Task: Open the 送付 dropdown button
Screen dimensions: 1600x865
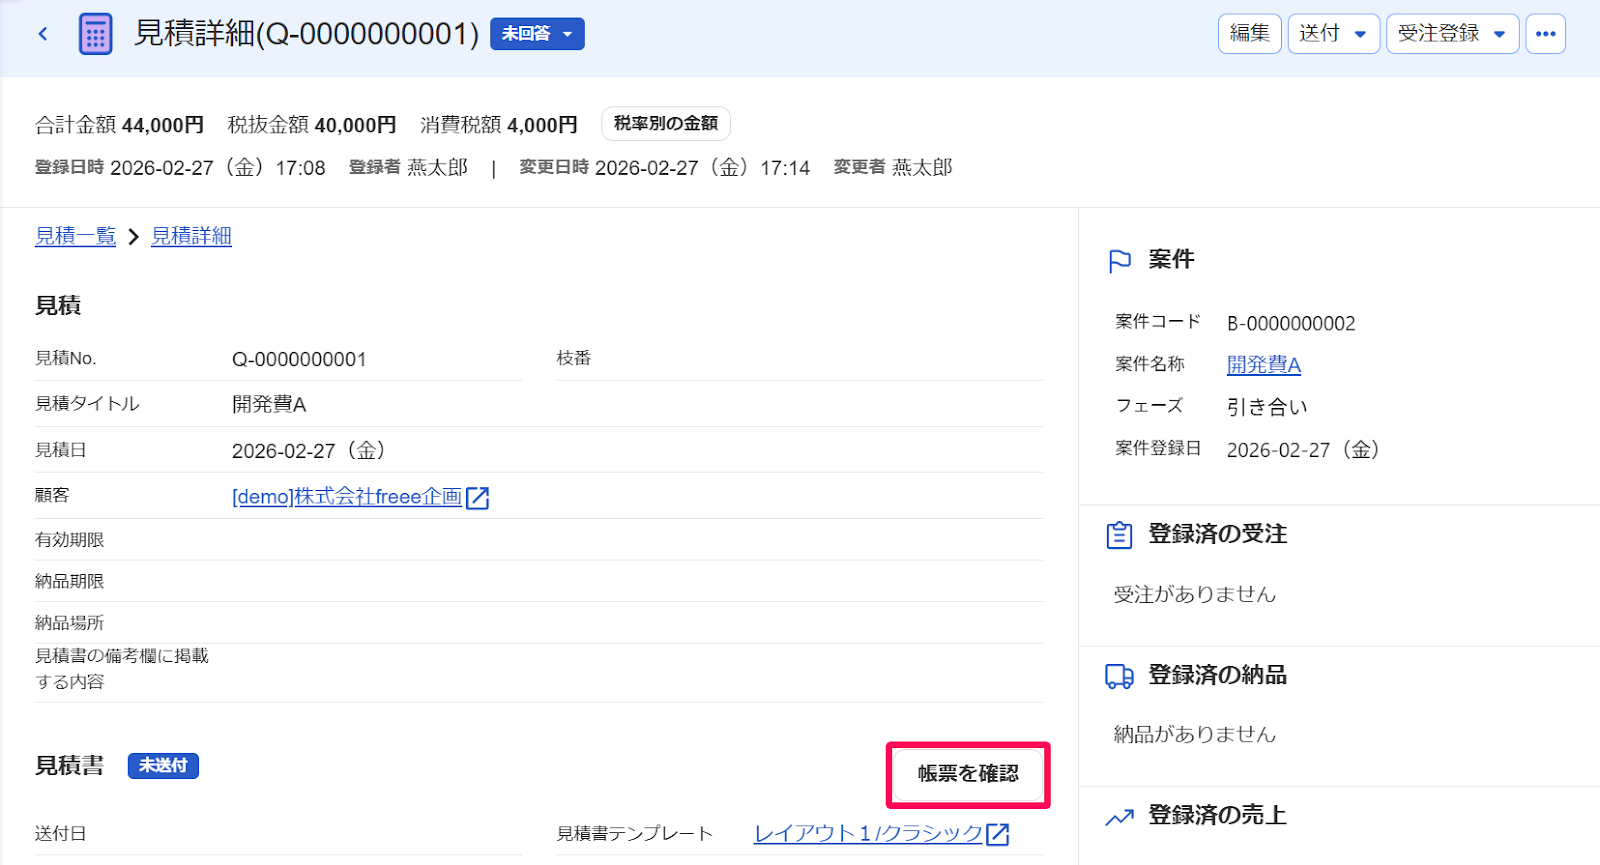Action: click(x=1333, y=33)
